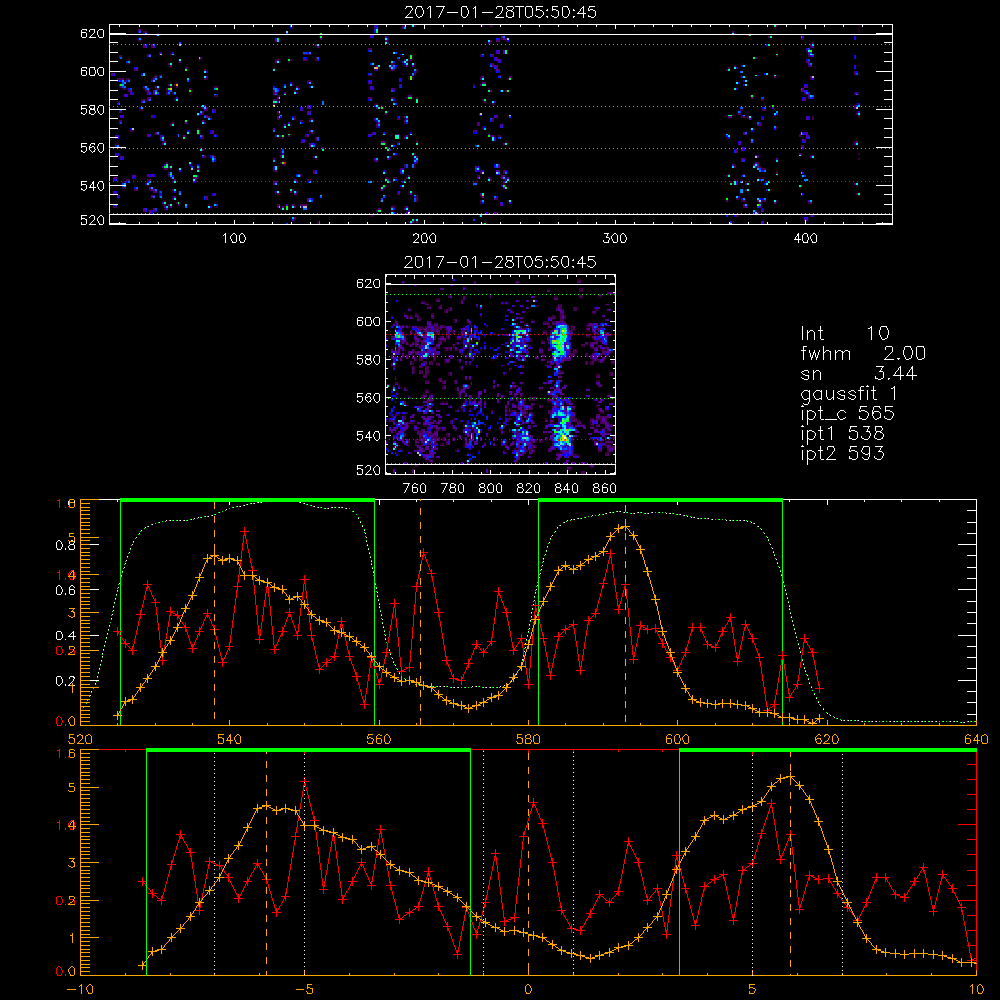Click dashed orange marker at 0 in bottom plot
The image size is (1000, 1000).
click(x=528, y=863)
